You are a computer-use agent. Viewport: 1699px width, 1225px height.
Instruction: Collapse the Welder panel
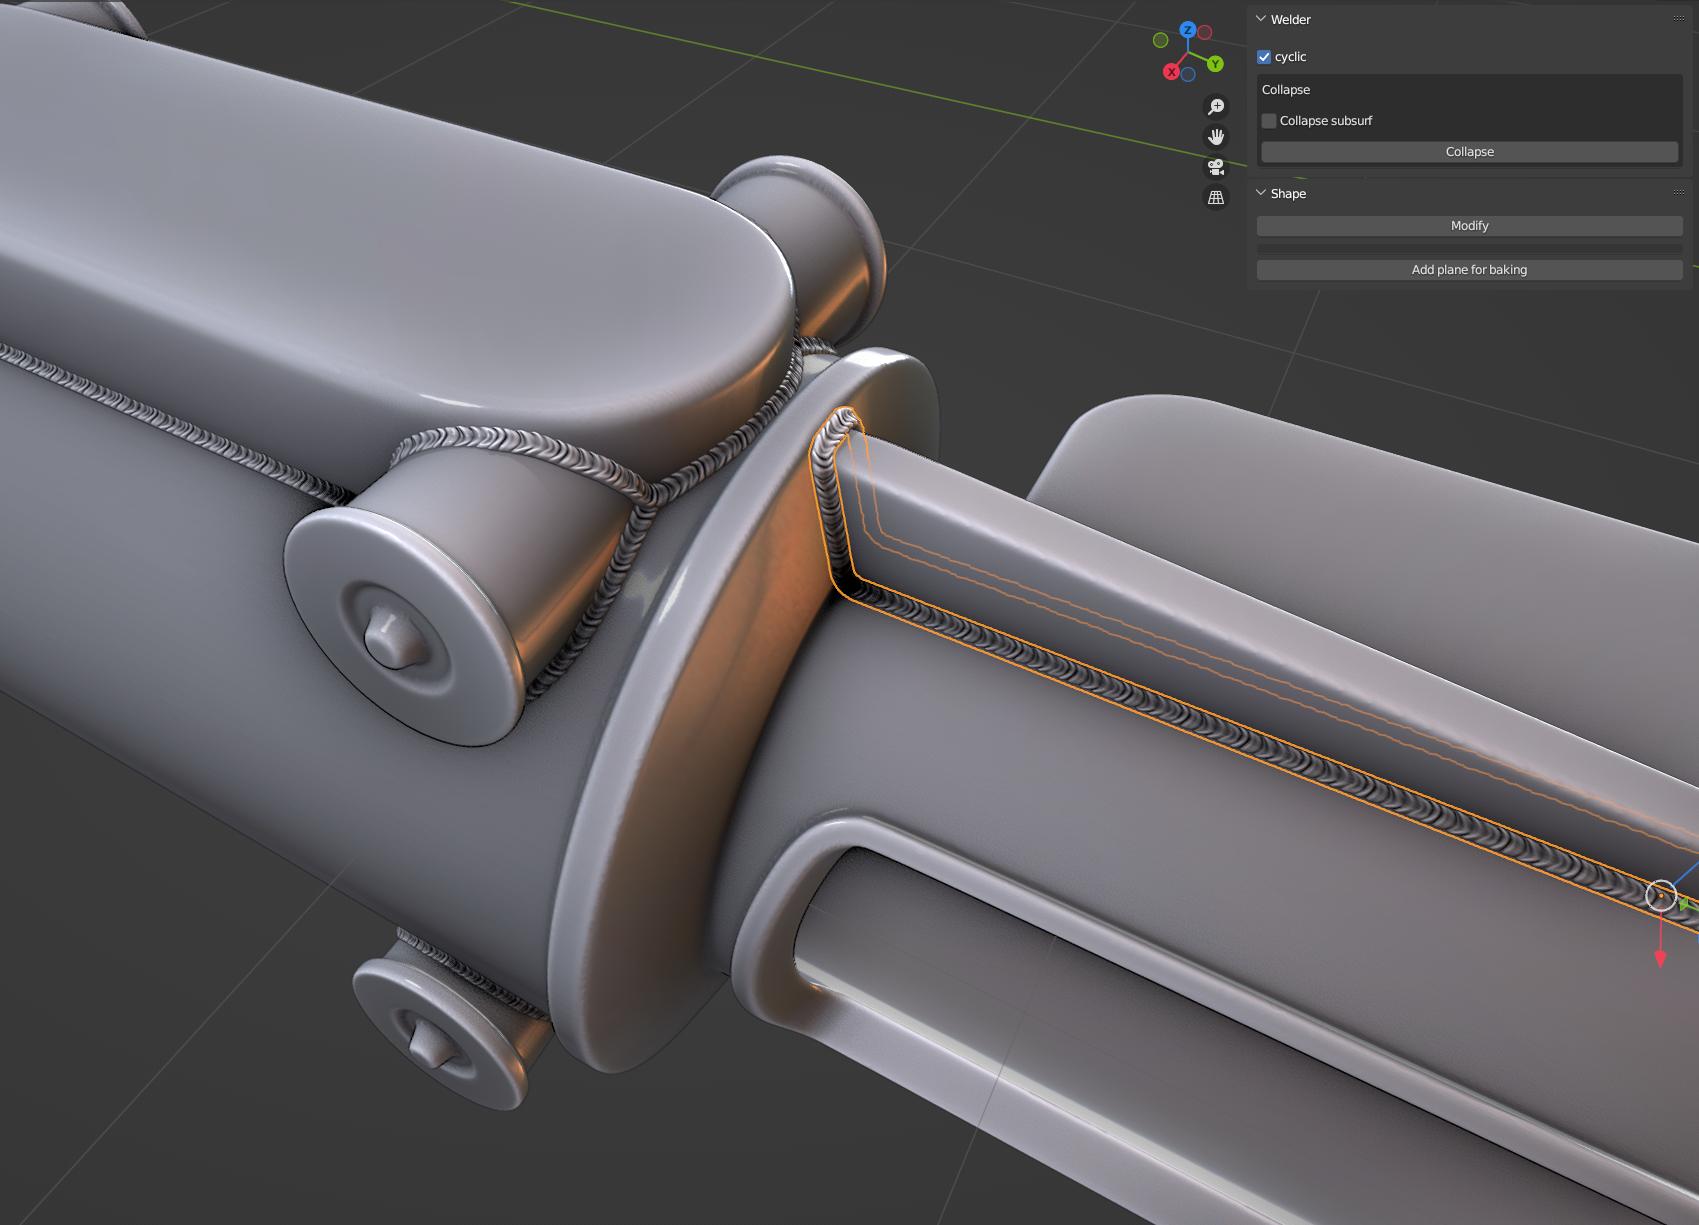tap(1261, 19)
